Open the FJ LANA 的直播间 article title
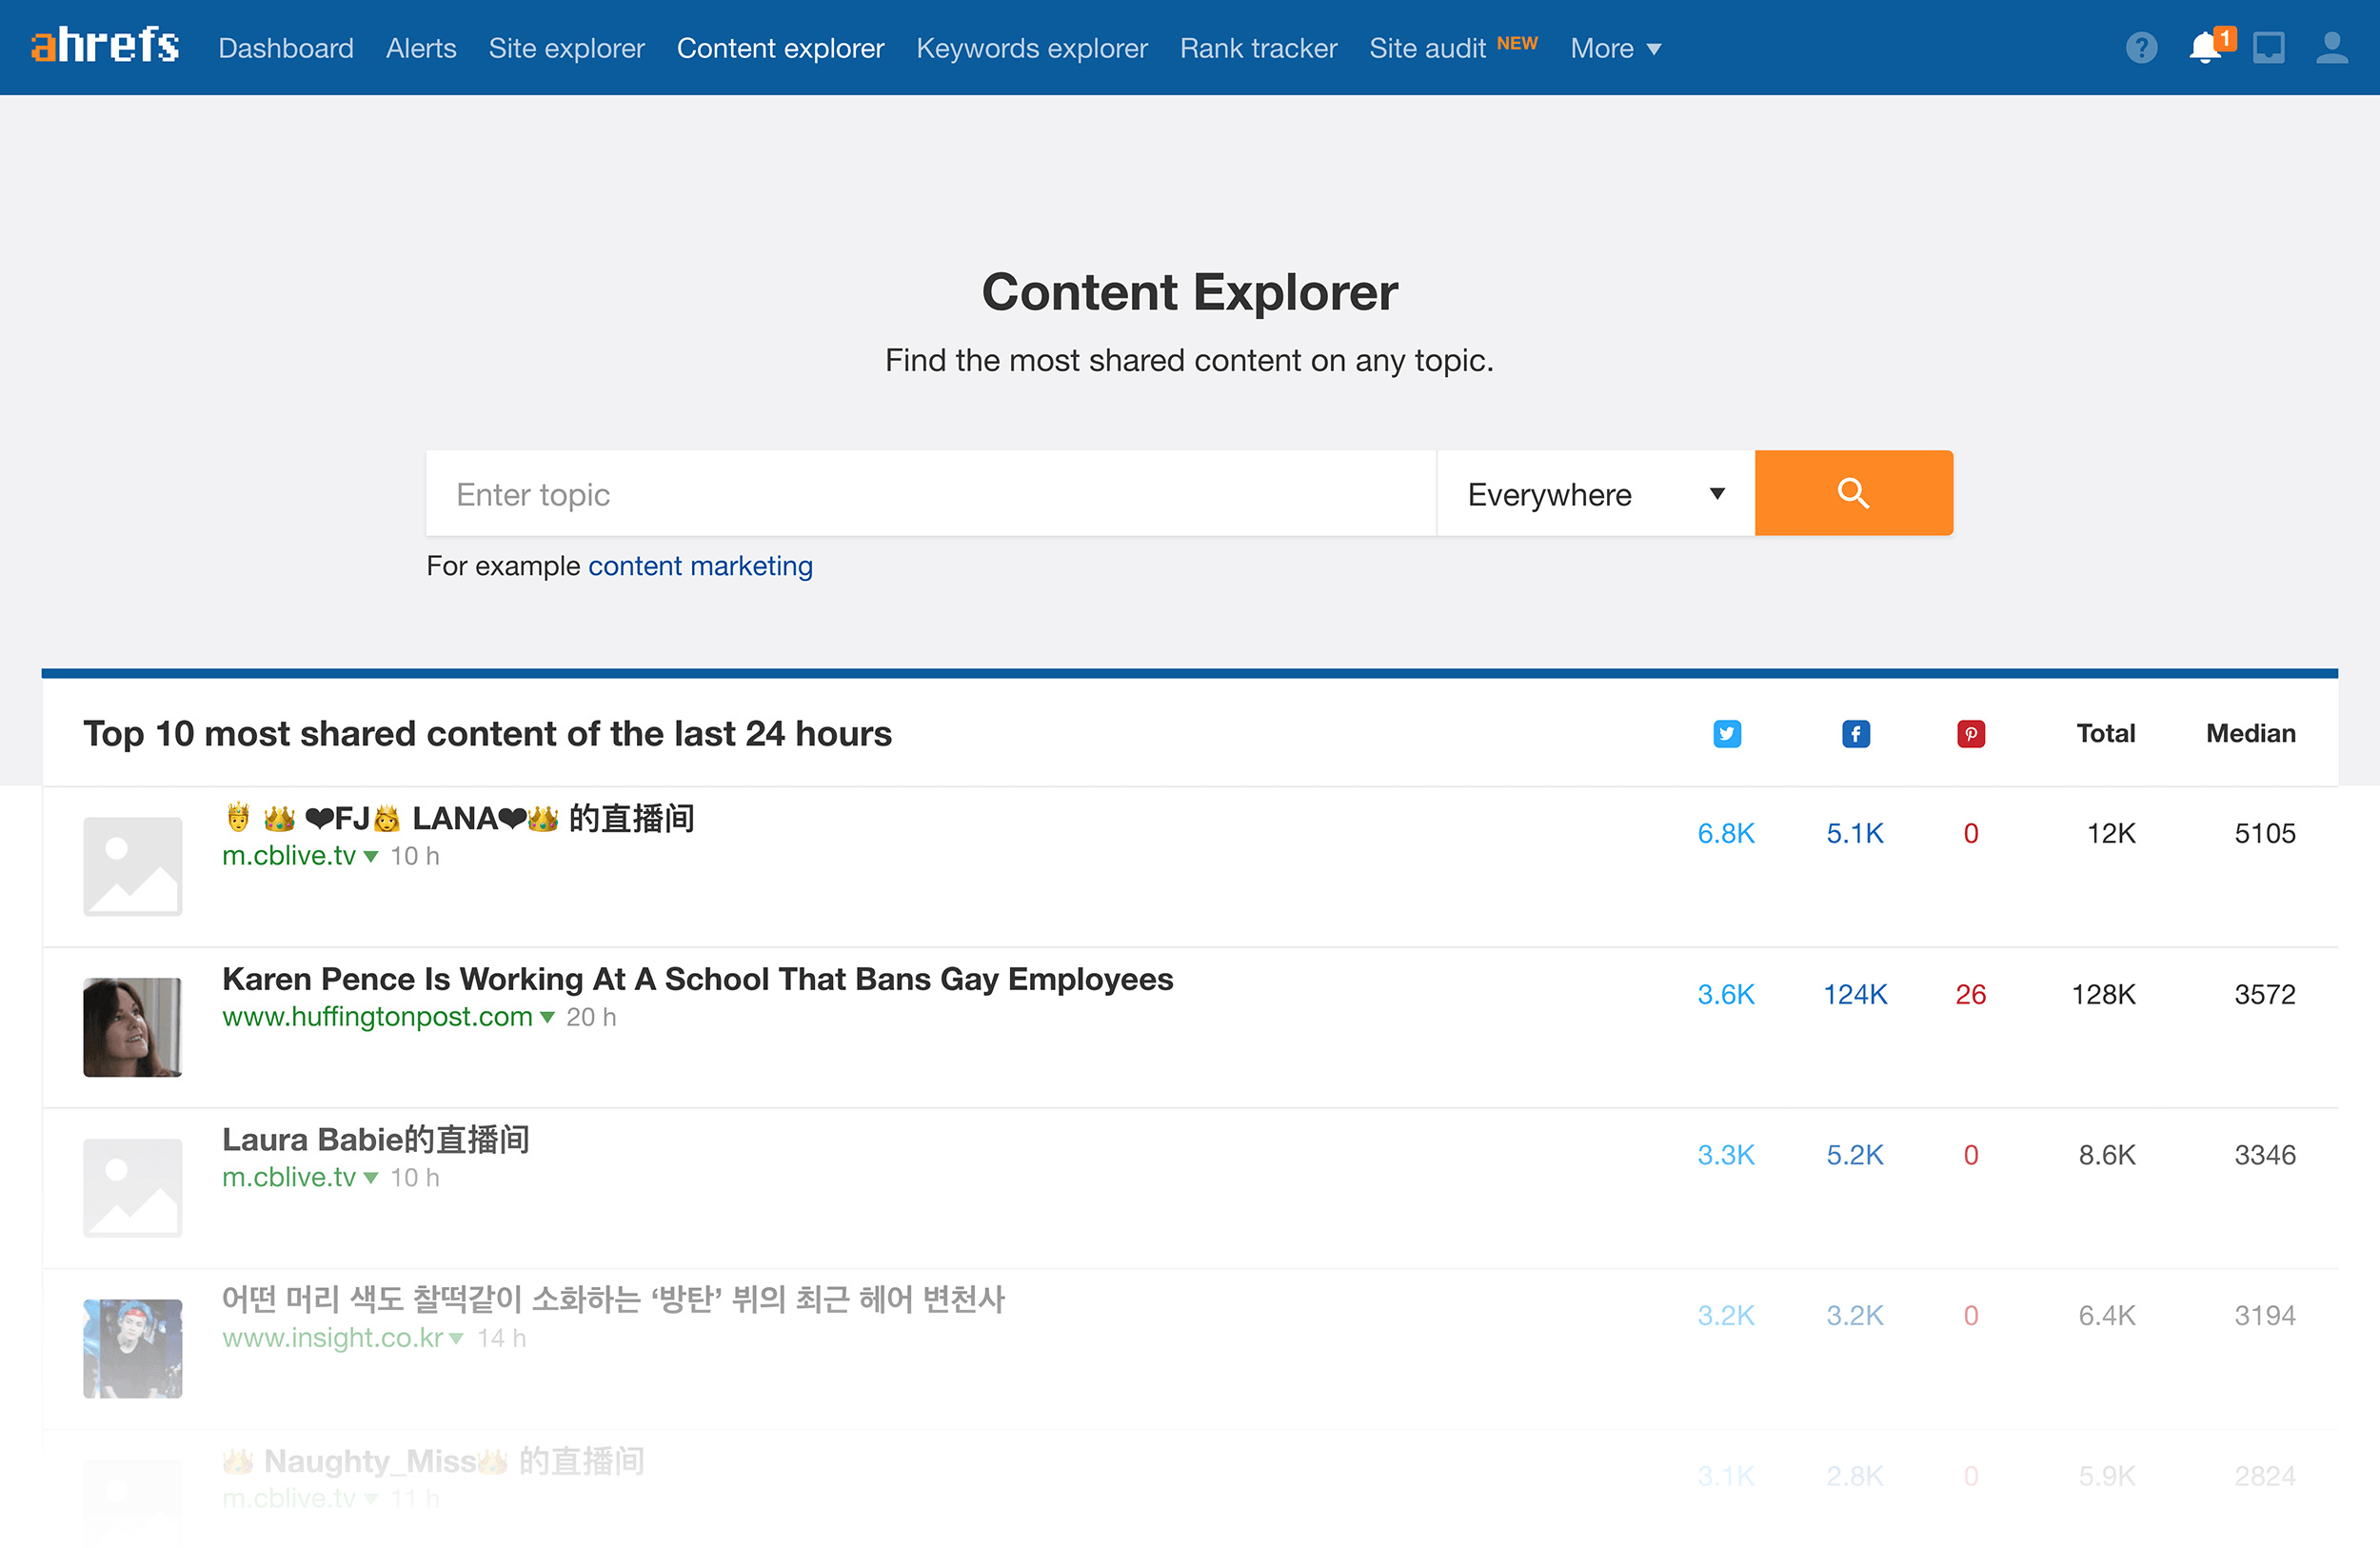Screen dimensions: 2380x1548 [459, 818]
